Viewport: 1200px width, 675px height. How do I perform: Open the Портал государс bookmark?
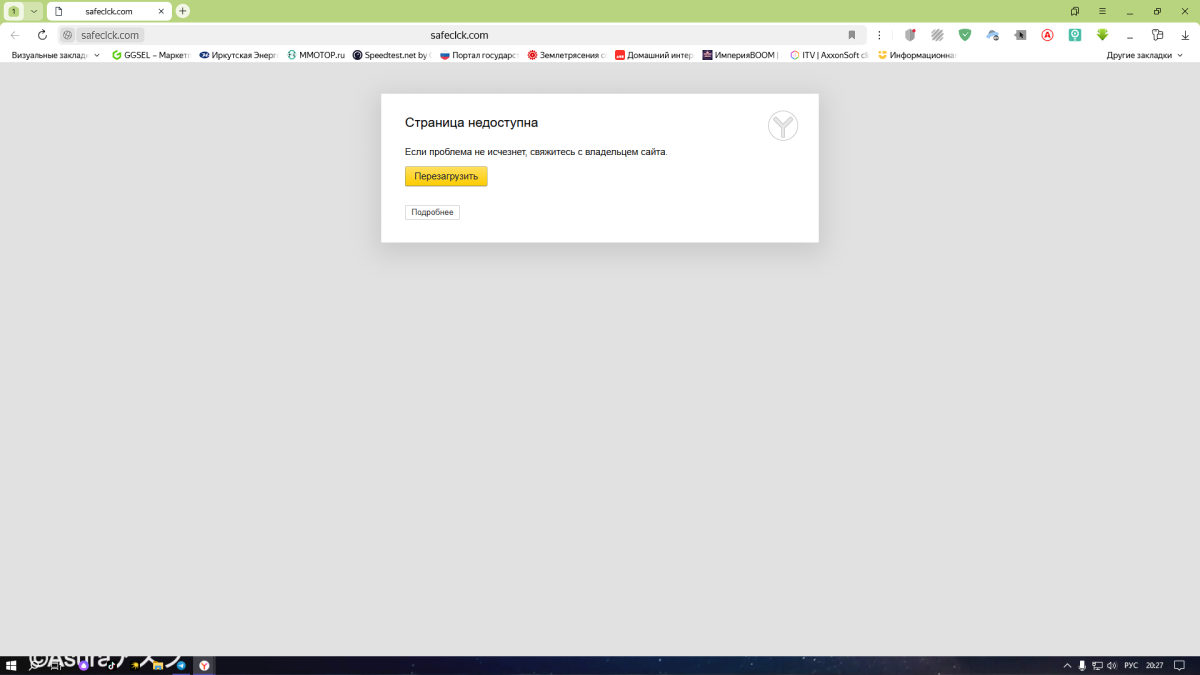[478, 55]
